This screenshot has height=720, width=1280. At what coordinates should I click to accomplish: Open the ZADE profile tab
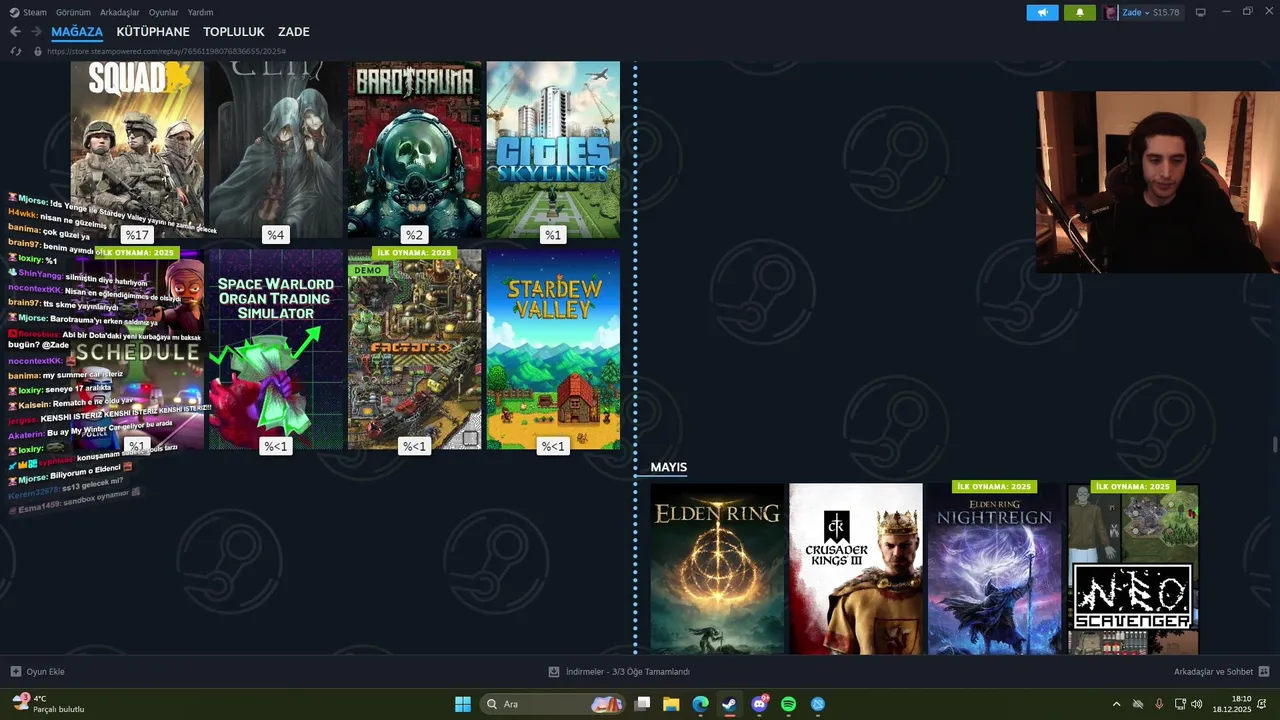(x=294, y=32)
